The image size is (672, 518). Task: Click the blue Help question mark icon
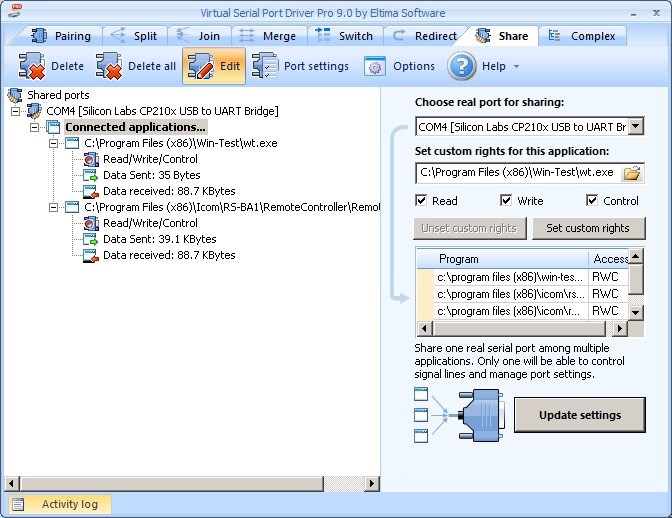462,66
